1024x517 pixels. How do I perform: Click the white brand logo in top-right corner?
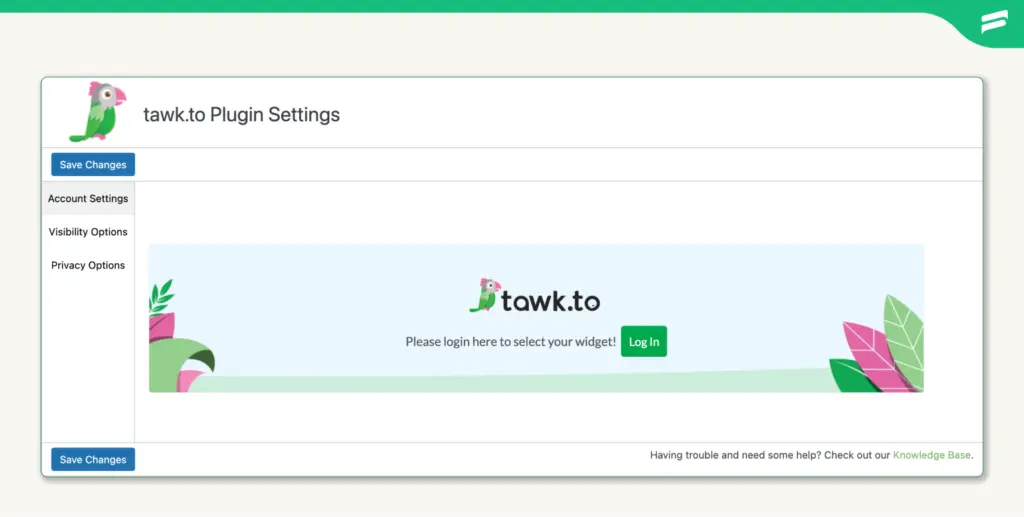(x=994, y=22)
